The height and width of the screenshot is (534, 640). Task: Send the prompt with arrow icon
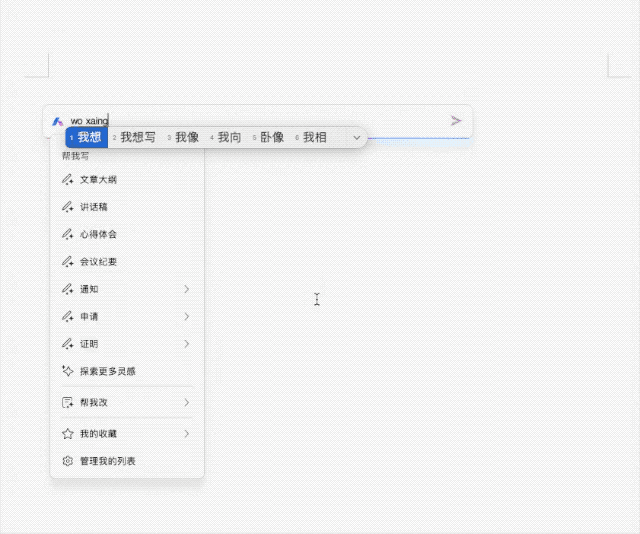[x=456, y=121]
